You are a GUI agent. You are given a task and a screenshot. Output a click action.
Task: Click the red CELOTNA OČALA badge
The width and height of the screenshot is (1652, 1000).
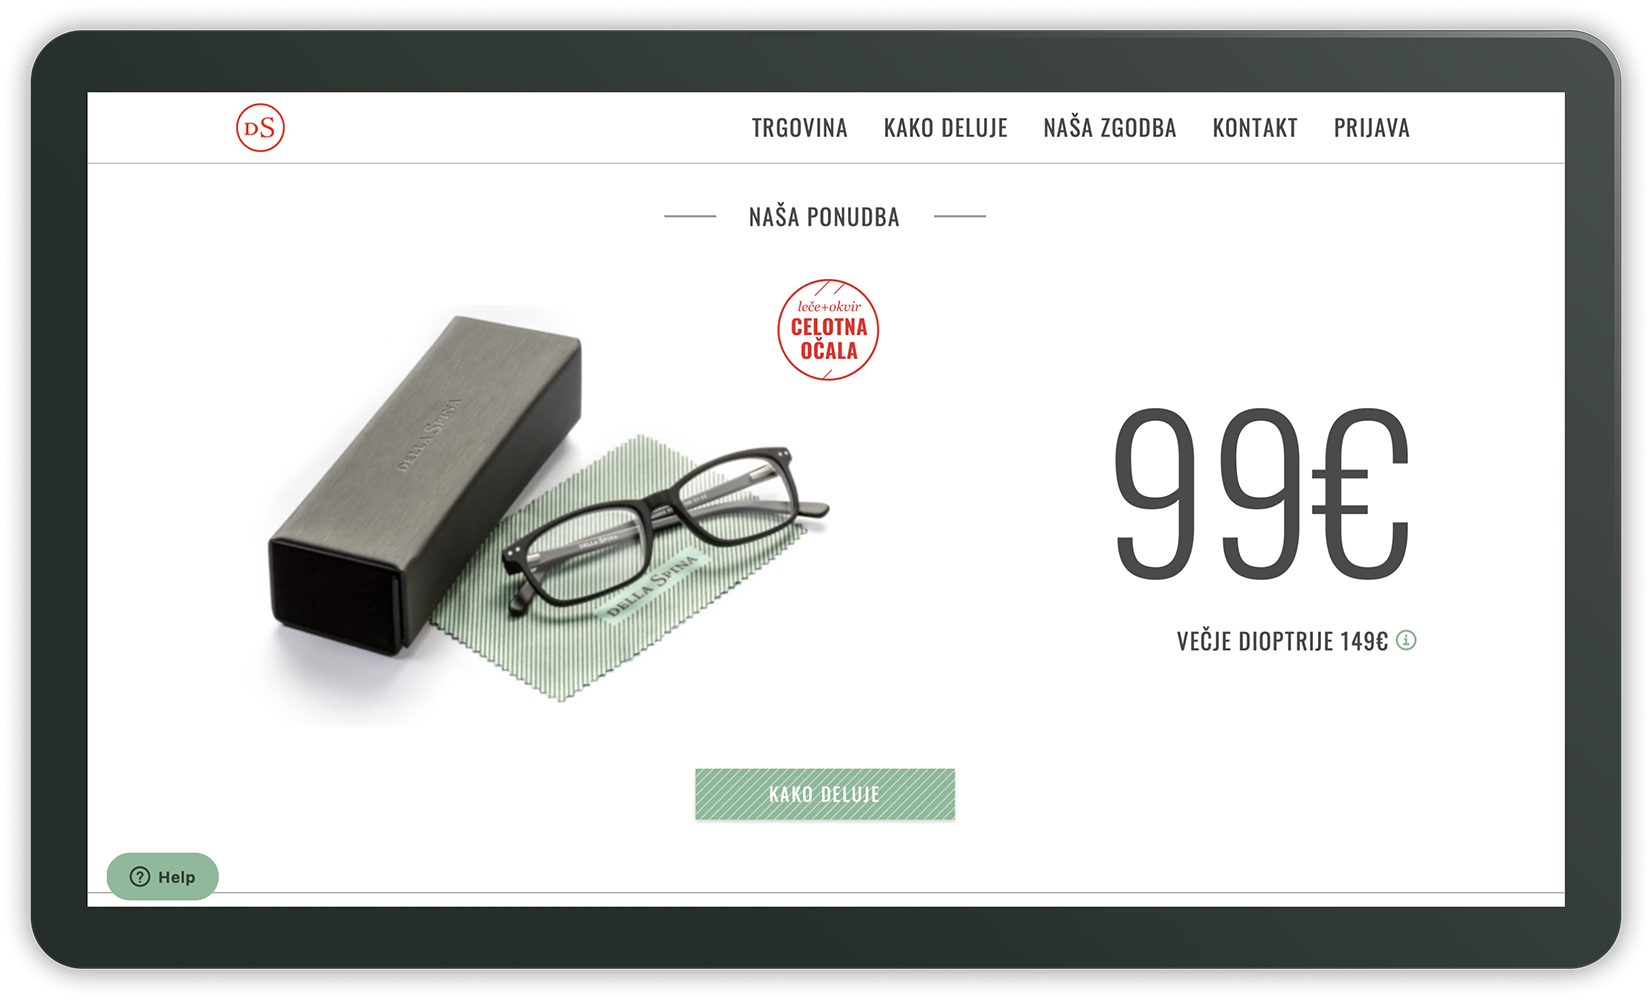click(828, 330)
